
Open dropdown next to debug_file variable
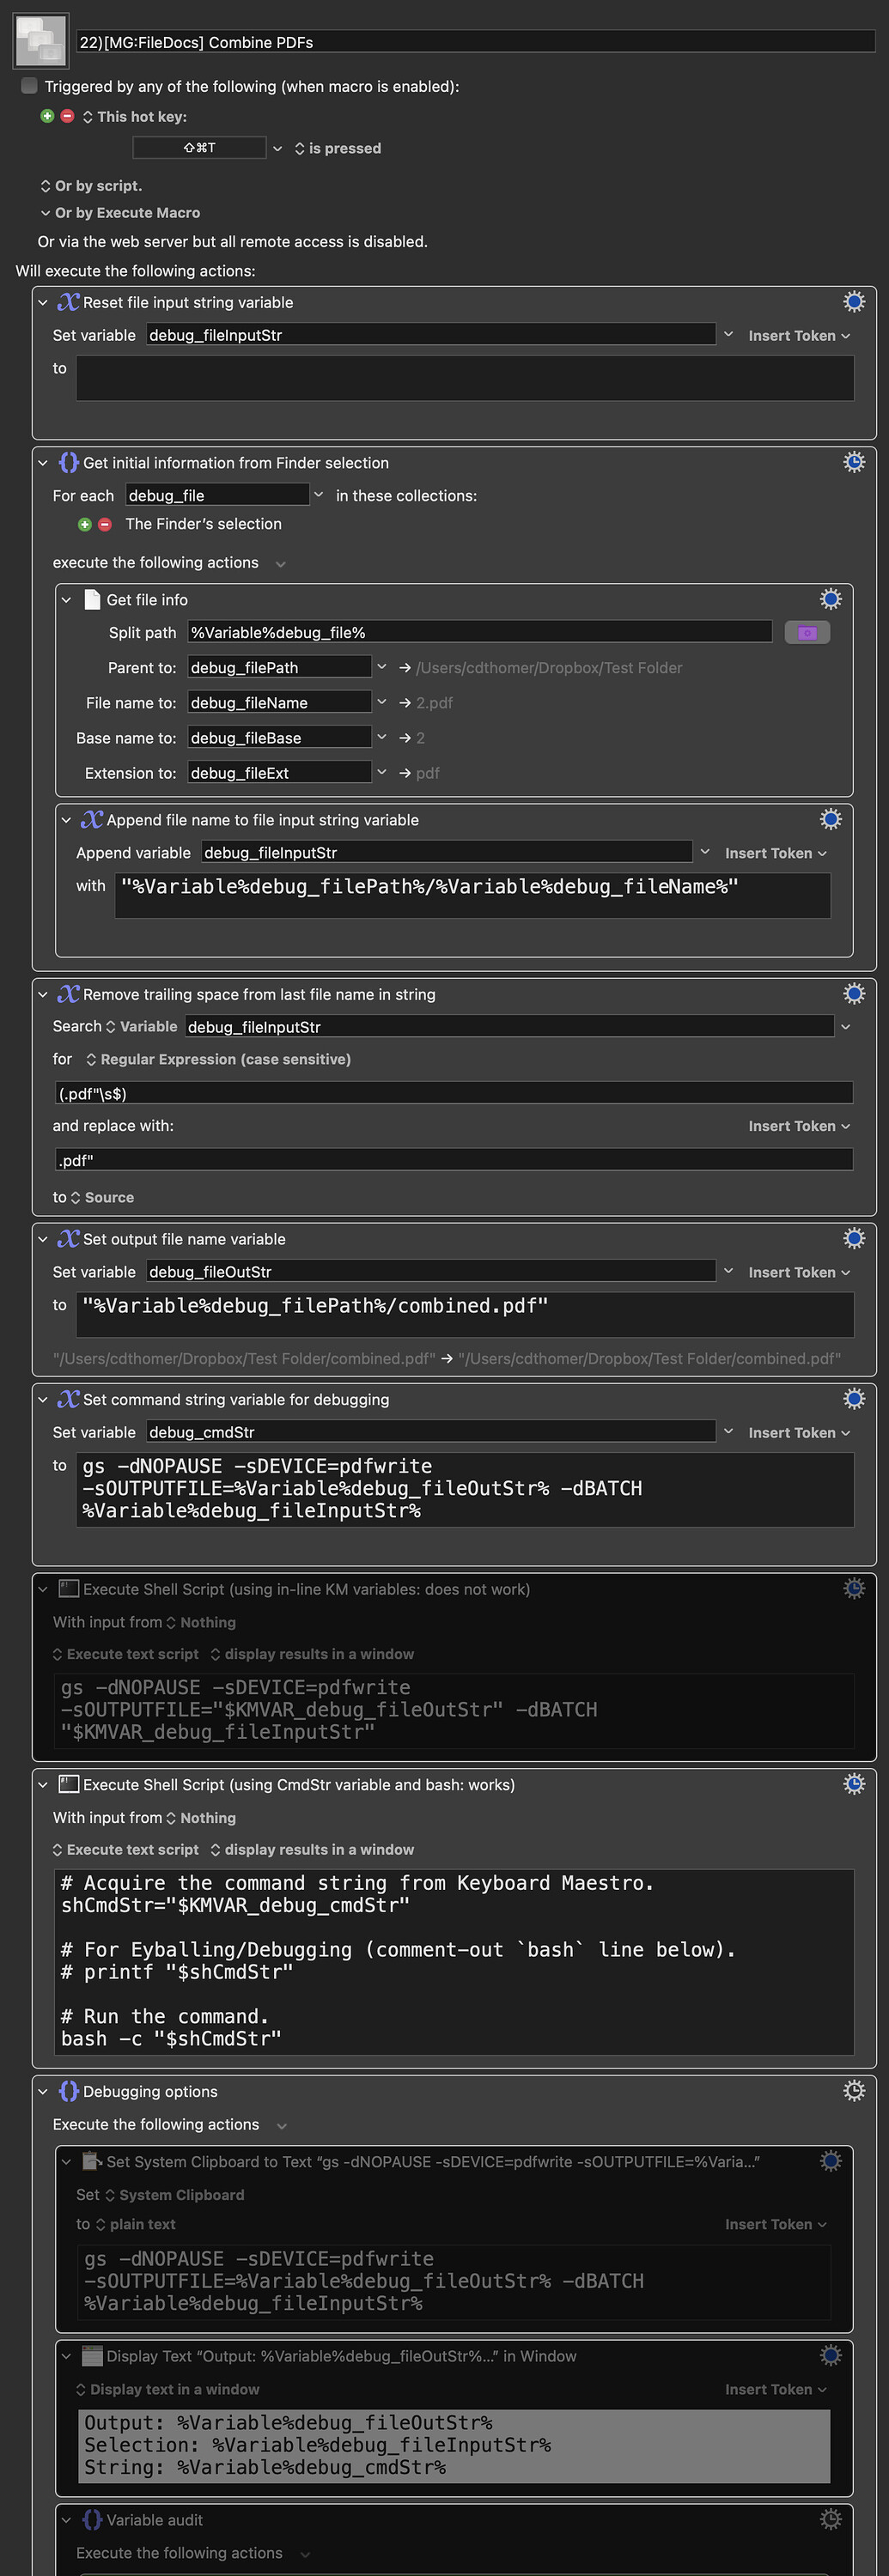point(318,495)
